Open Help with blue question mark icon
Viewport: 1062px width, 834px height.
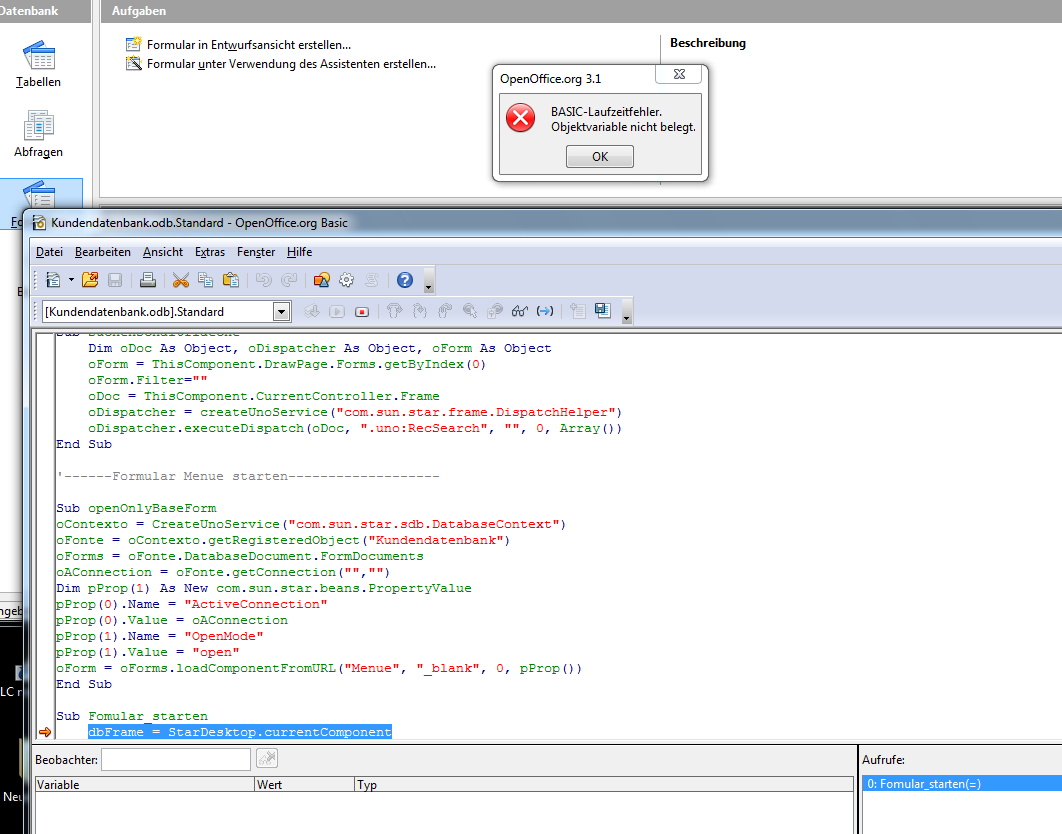point(405,280)
